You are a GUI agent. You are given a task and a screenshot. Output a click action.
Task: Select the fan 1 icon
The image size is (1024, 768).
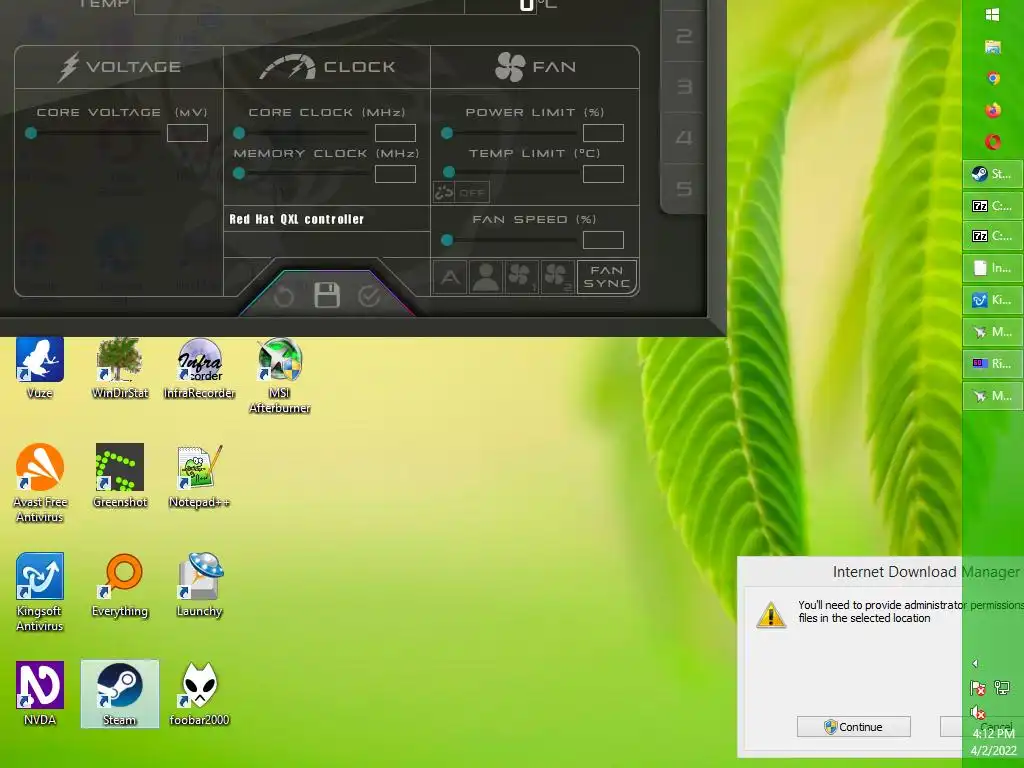(521, 277)
